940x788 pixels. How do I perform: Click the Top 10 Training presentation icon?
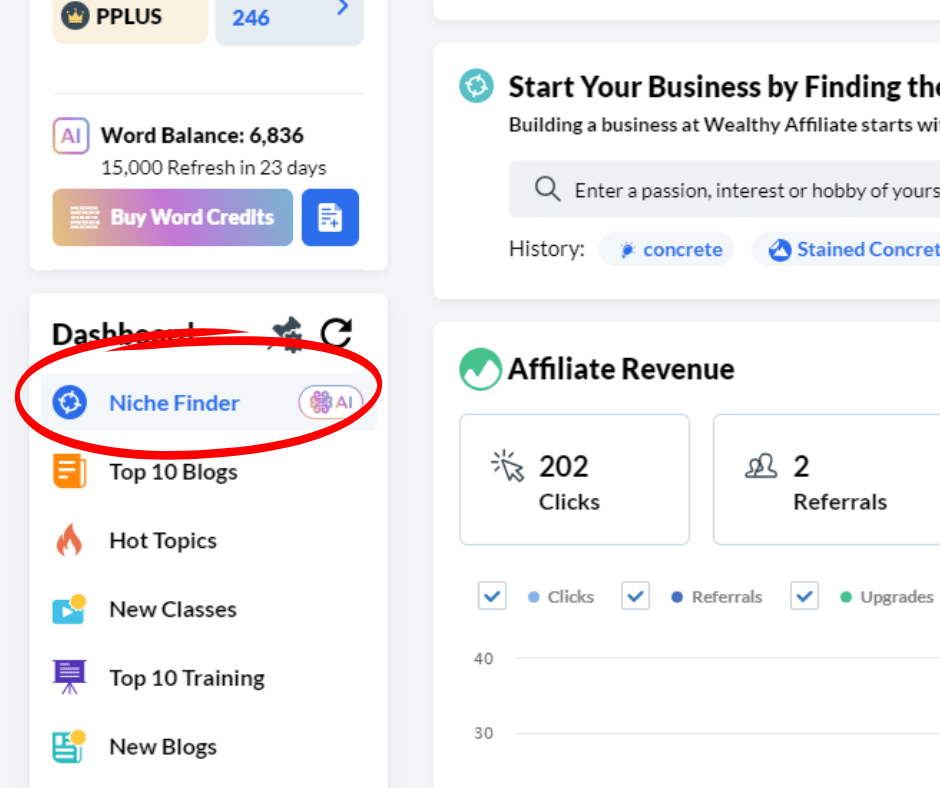click(70, 677)
